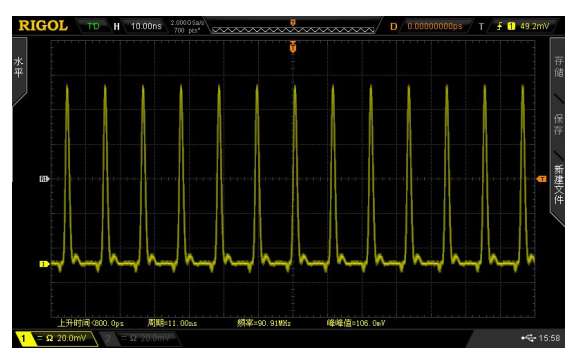
Task: Enable channel 2 at 20.0mV
Action: (140, 338)
